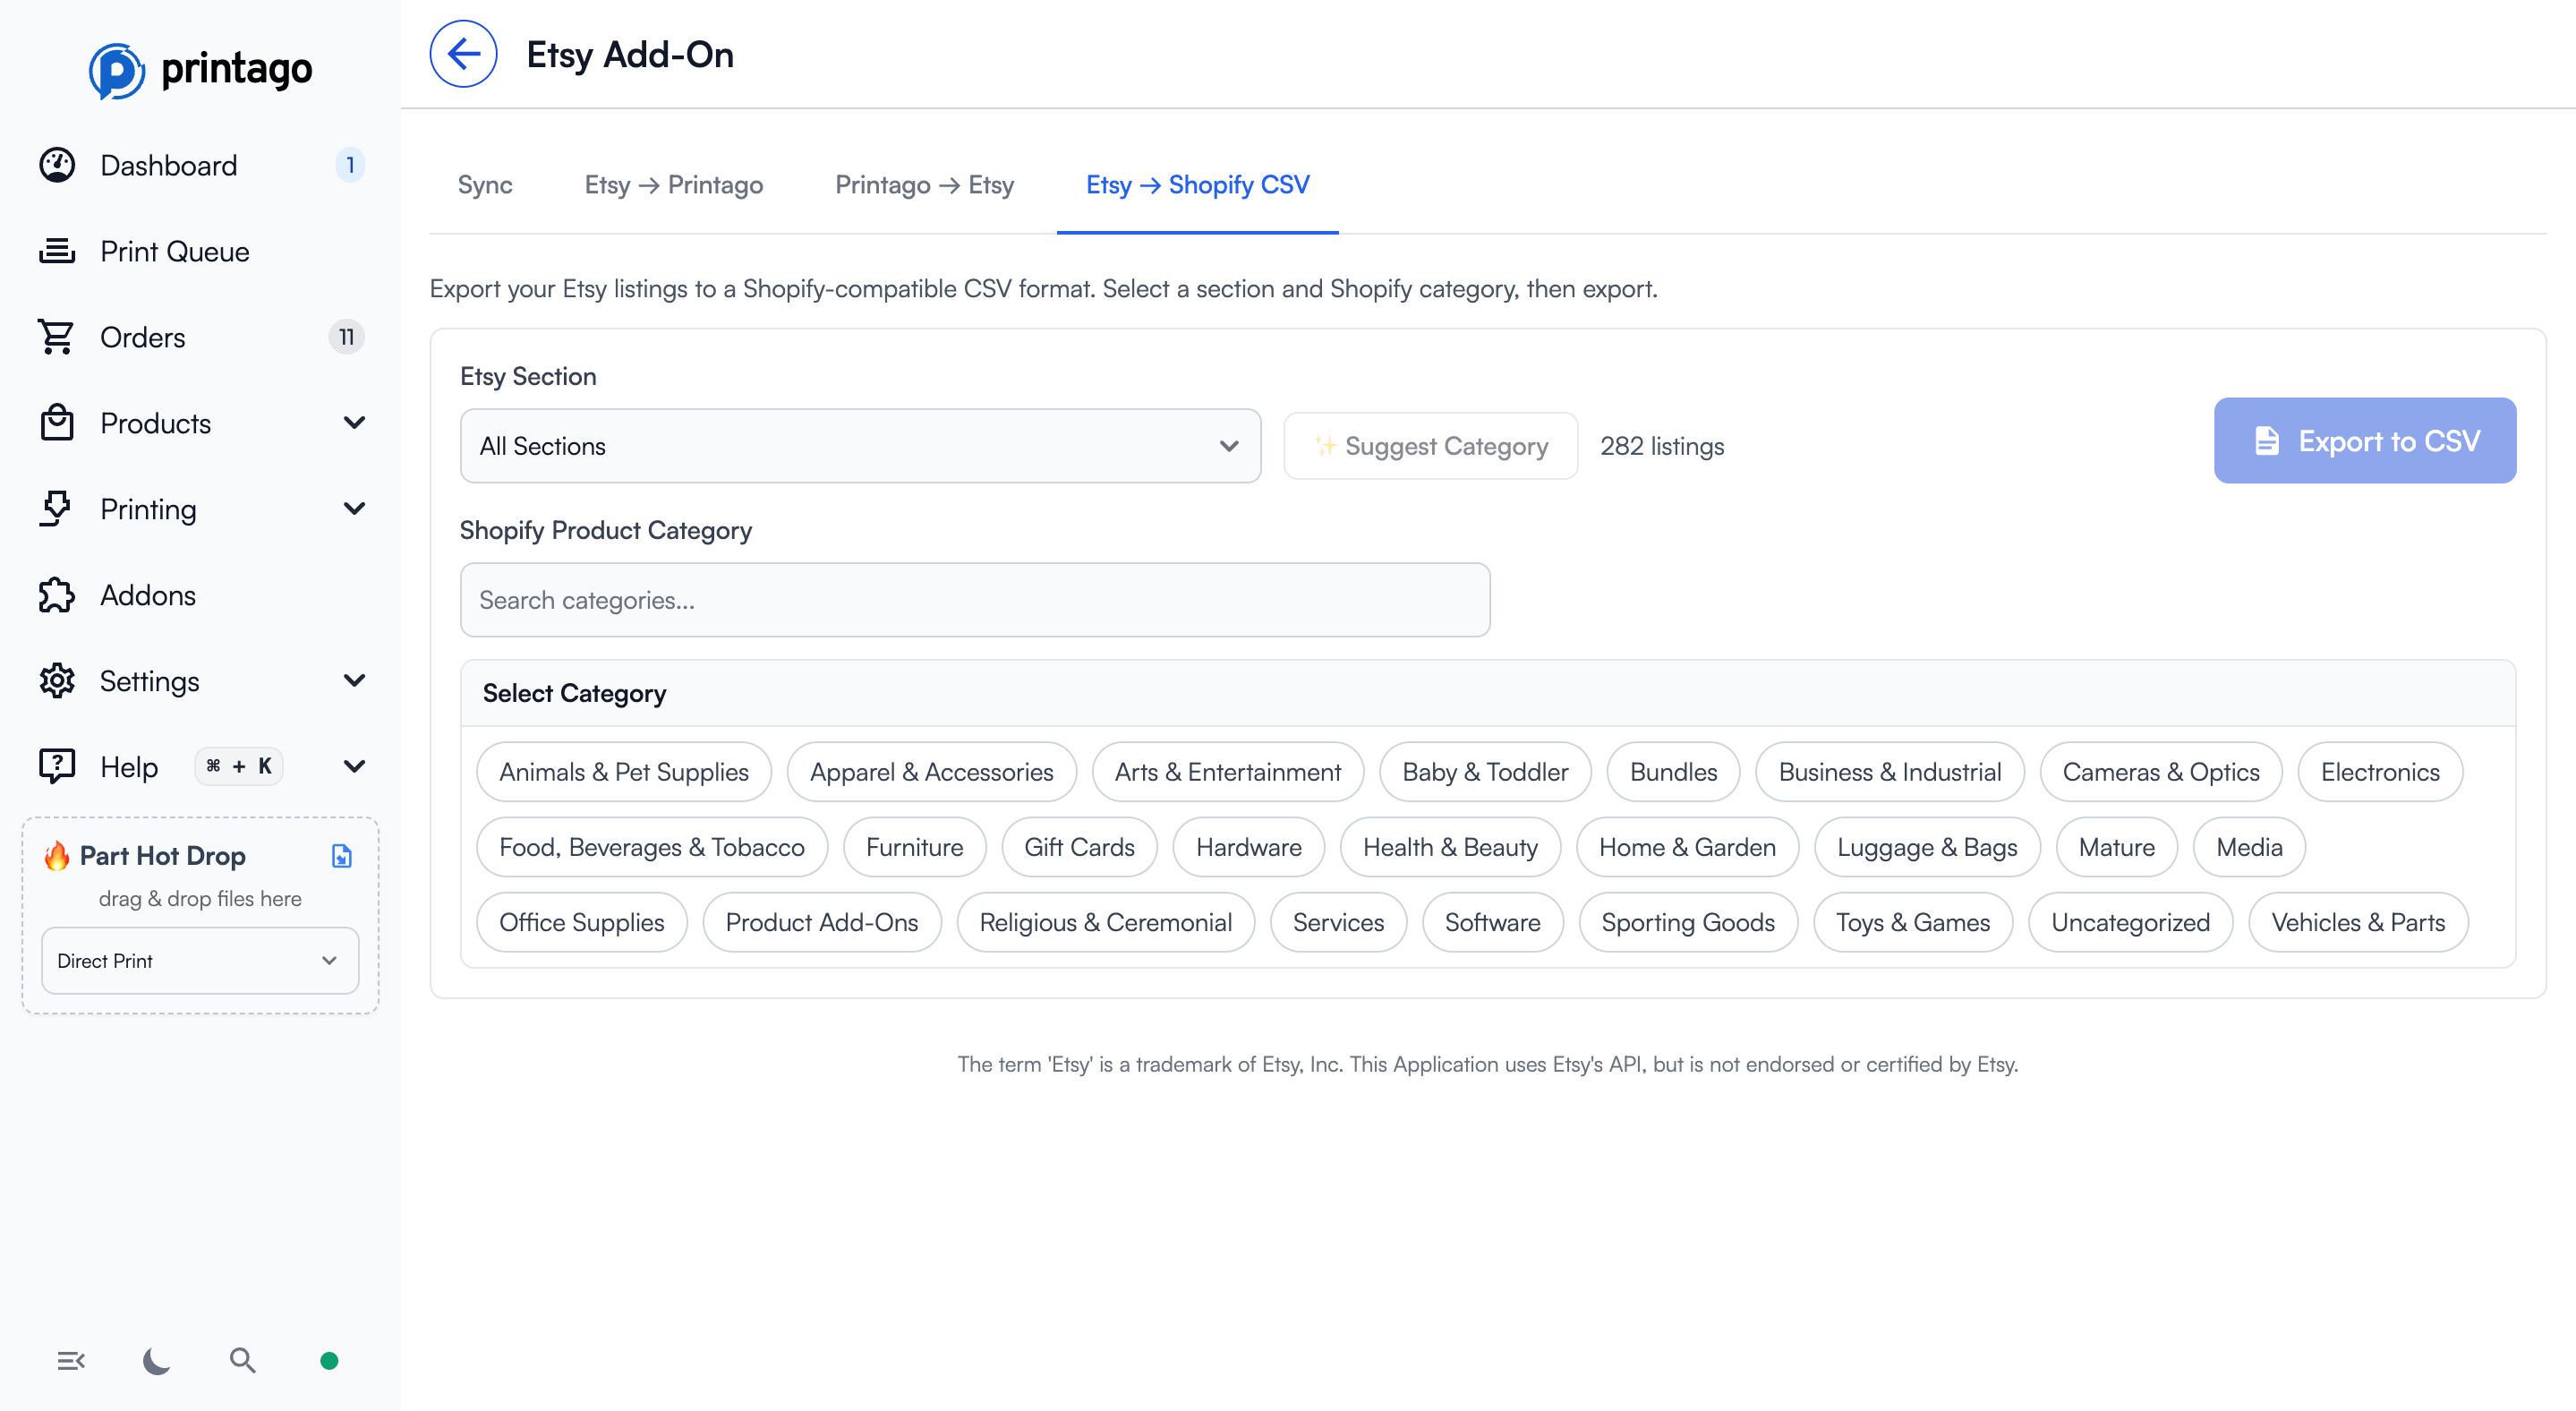Open the All Sections dropdown
This screenshot has height=1411, width=2576.
(859, 446)
